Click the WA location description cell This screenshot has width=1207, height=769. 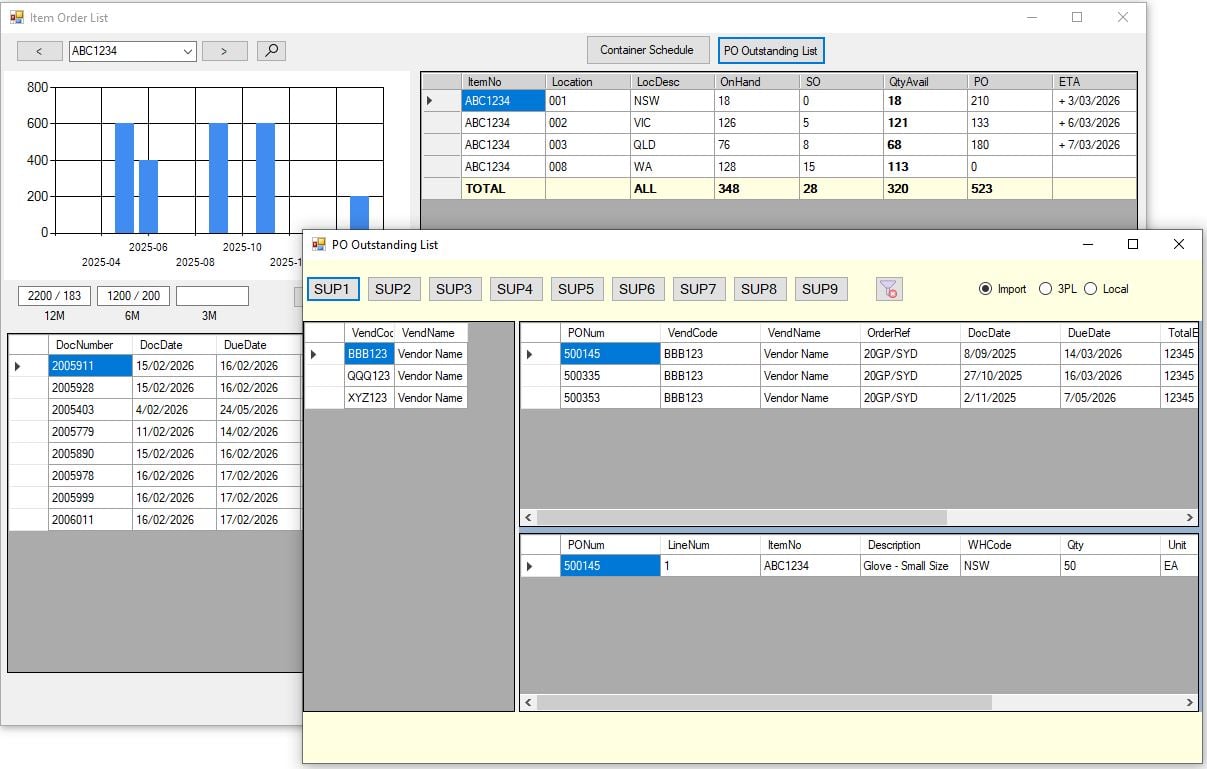pyautogui.click(x=672, y=167)
